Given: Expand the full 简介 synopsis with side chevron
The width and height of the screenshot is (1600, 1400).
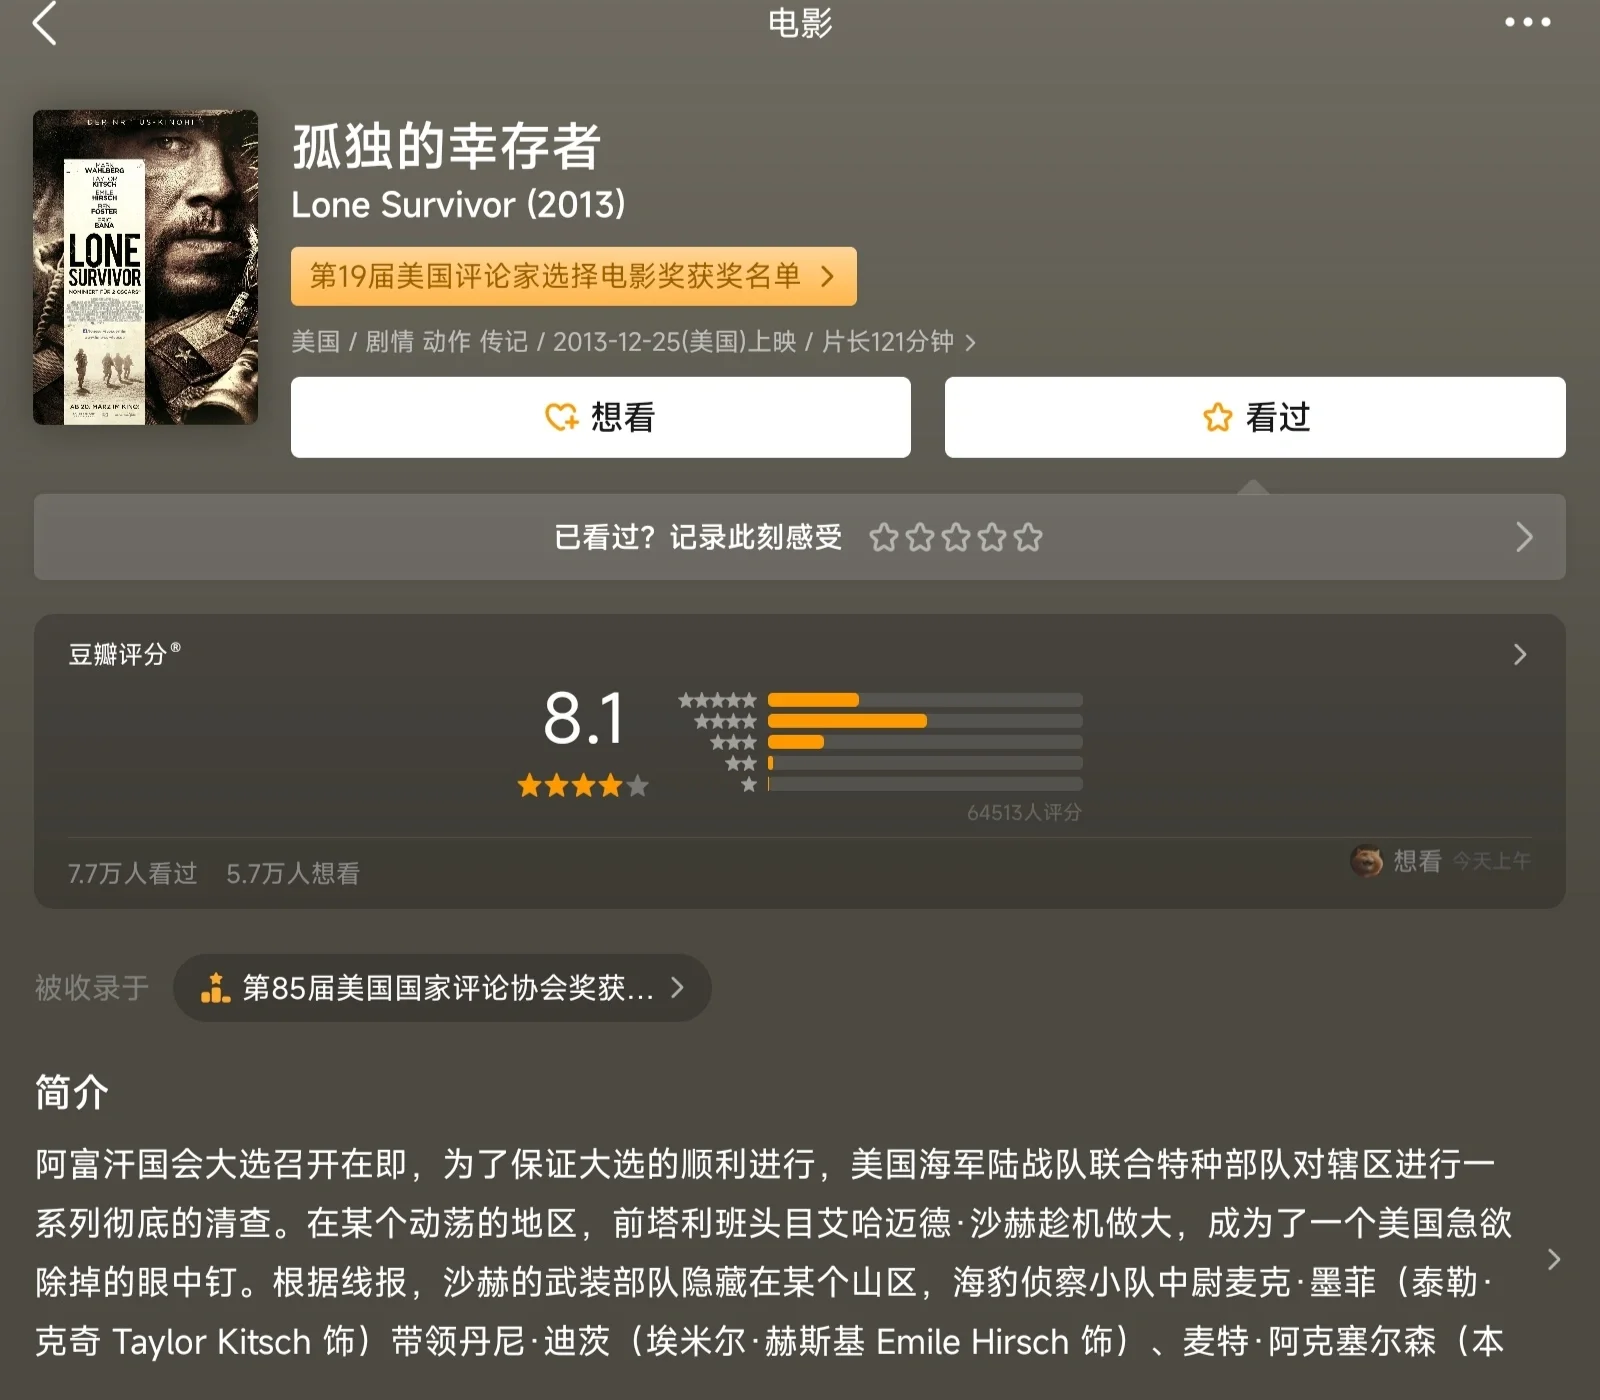Looking at the screenshot, I should tap(1553, 1259).
